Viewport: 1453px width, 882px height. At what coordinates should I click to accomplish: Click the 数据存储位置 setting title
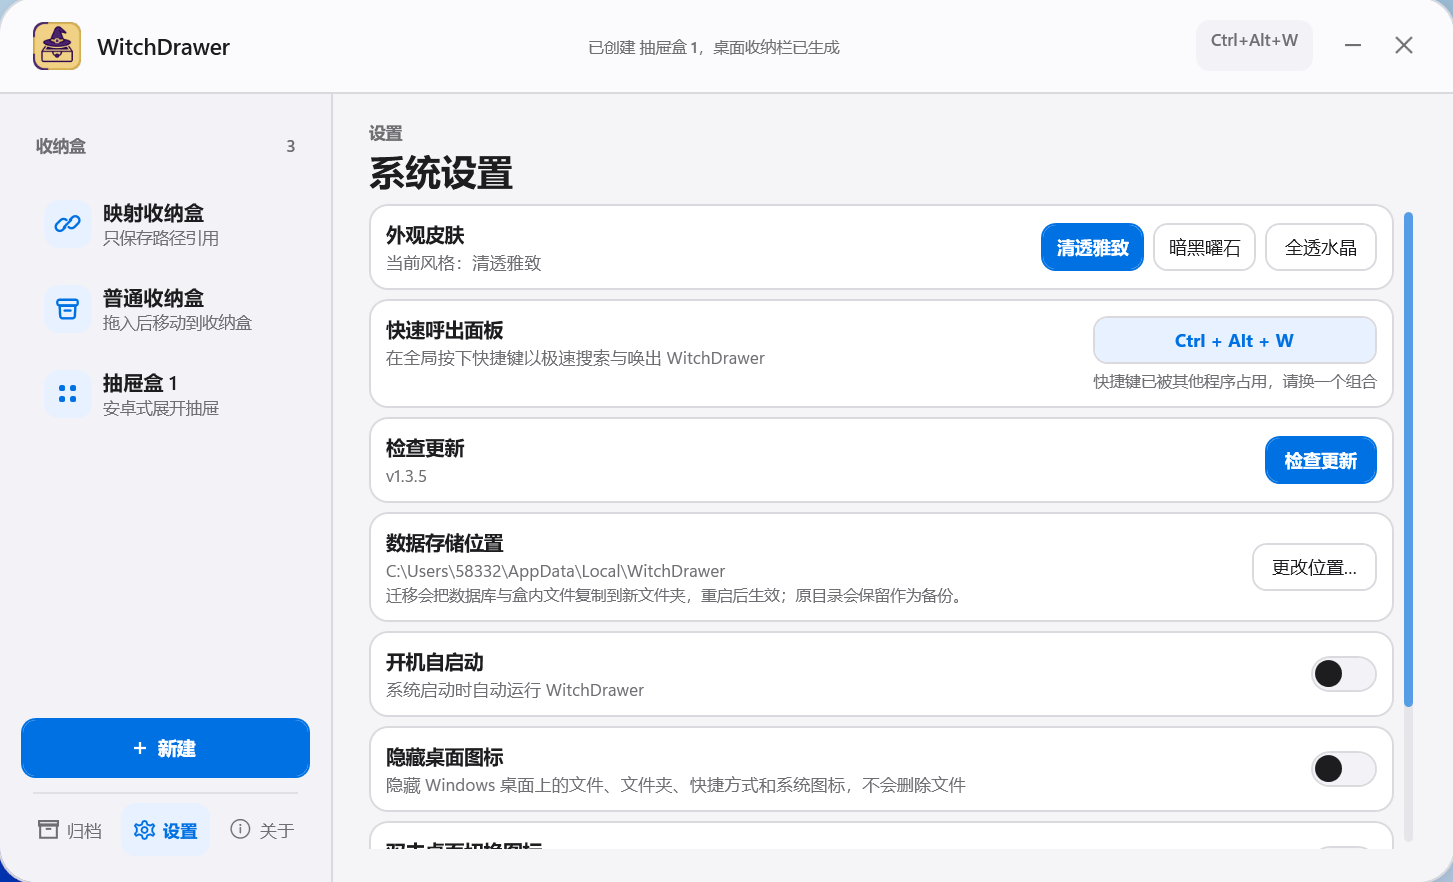pos(444,543)
